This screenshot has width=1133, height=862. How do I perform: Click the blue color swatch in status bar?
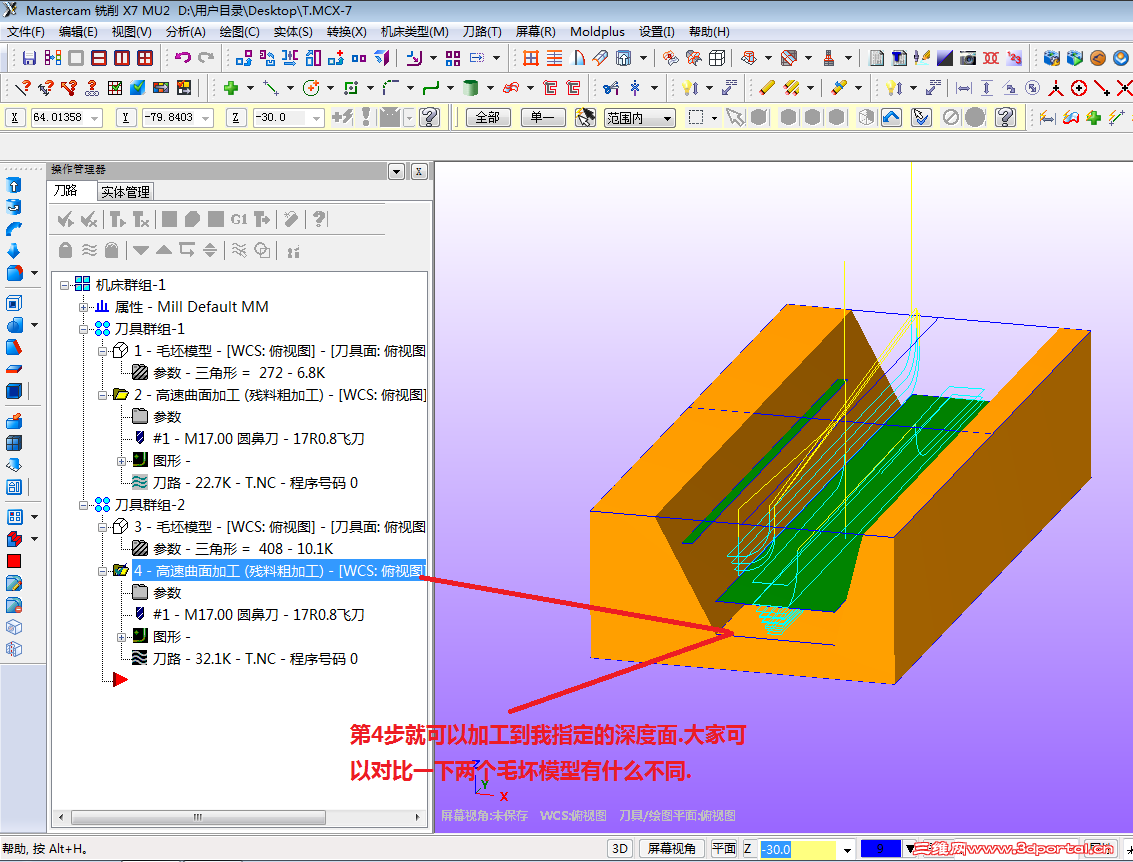coord(879,849)
